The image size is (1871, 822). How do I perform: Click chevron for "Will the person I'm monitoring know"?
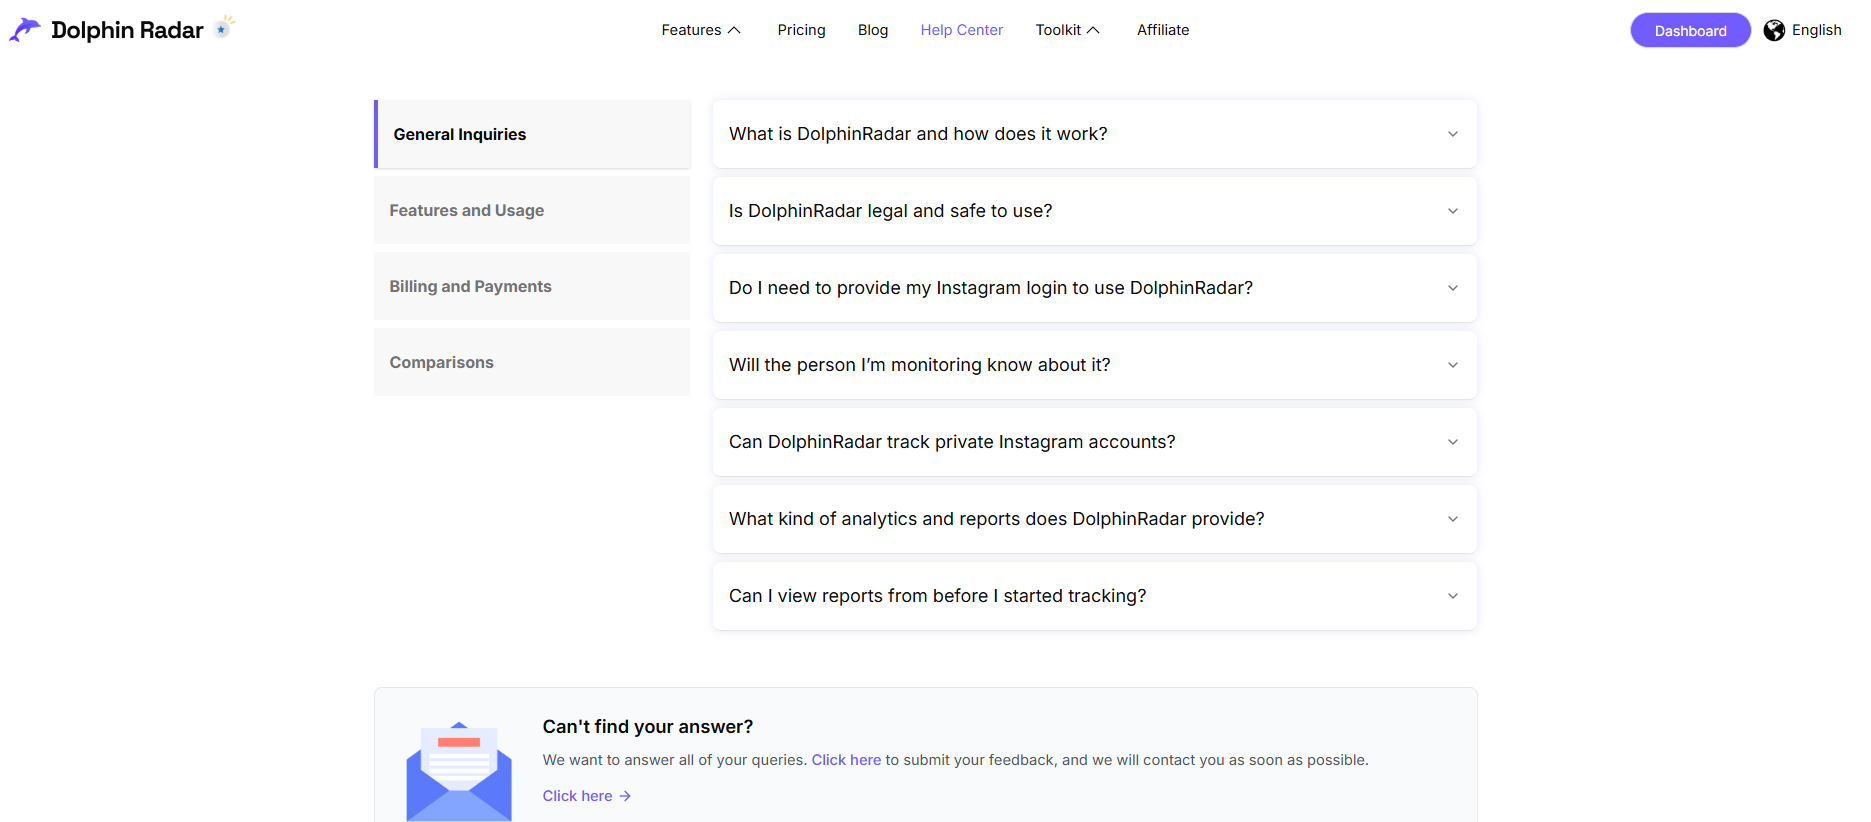click(x=1452, y=365)
